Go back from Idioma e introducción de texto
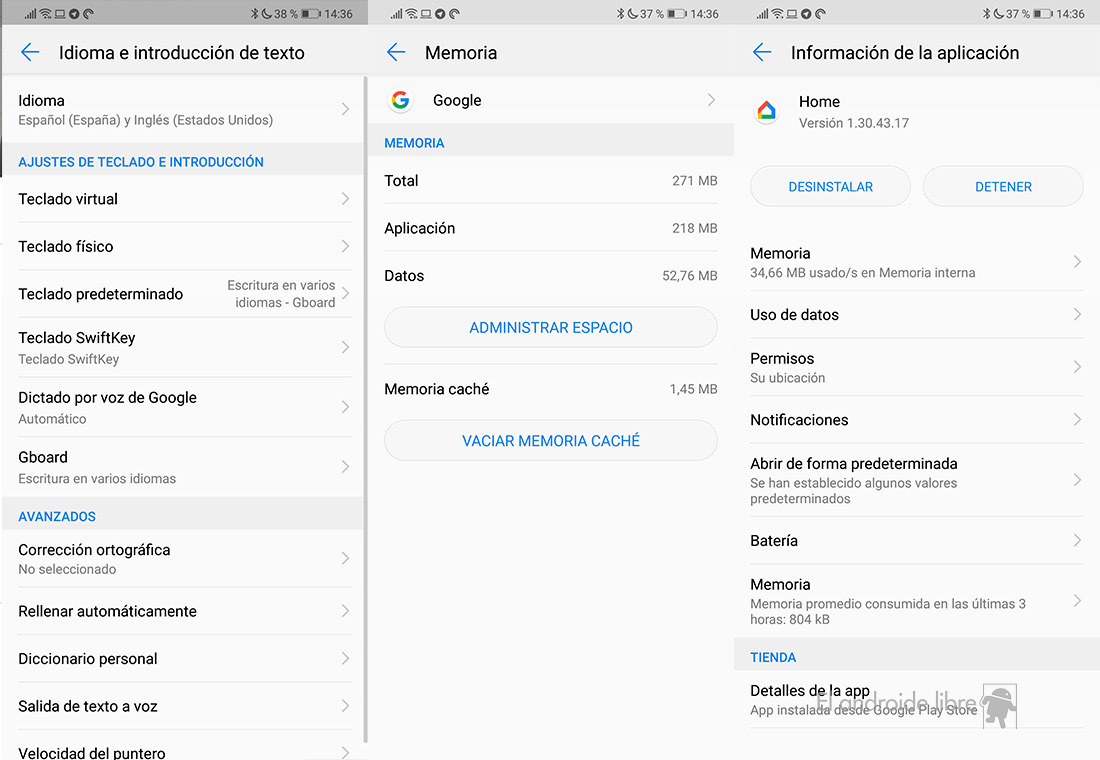 point(30,53)
